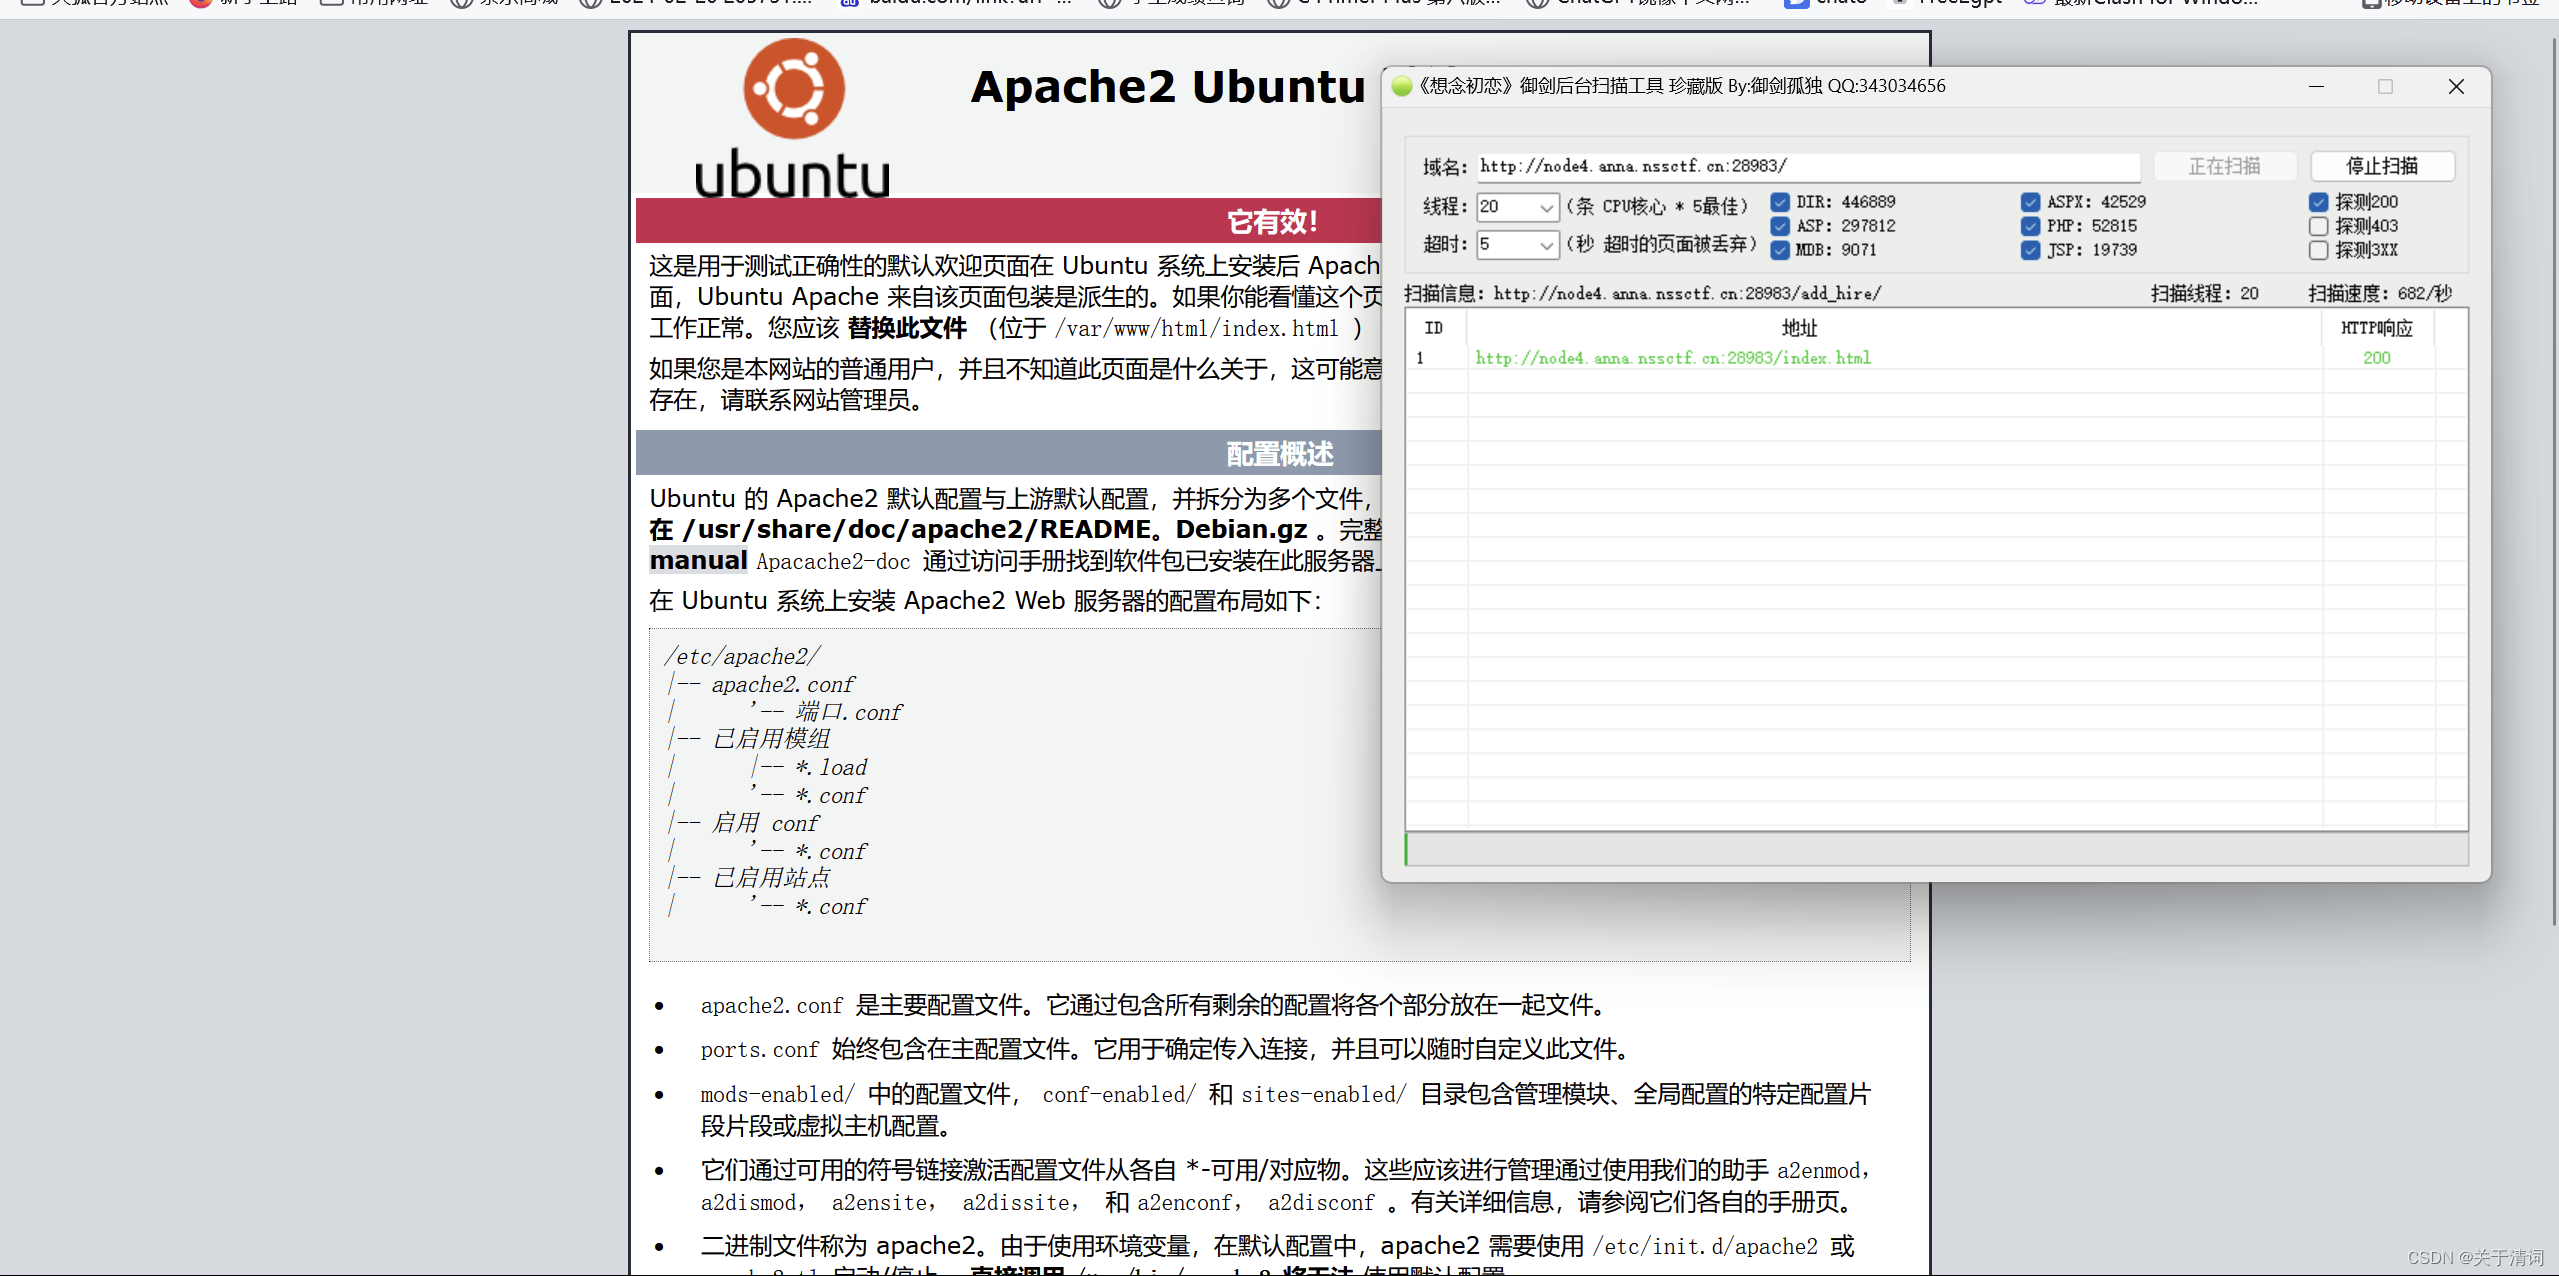Uncheck the 探测200 option
Screen dimensions: 2559x1276
click(2318, 202)
